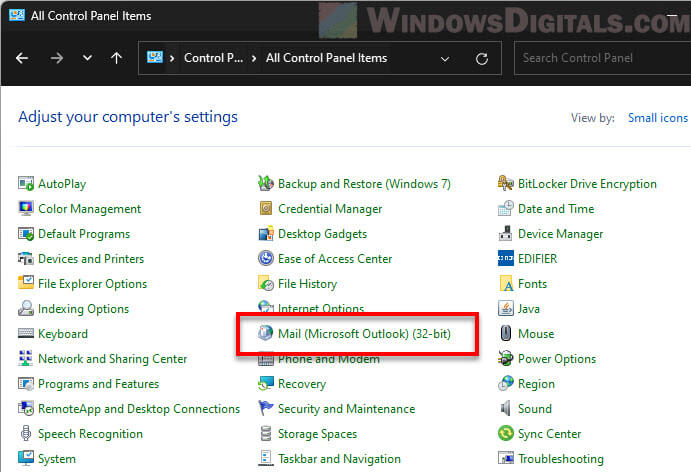Click the Recovery icon
The width and height of the screenshot is (691, 472).
point(266,383)
